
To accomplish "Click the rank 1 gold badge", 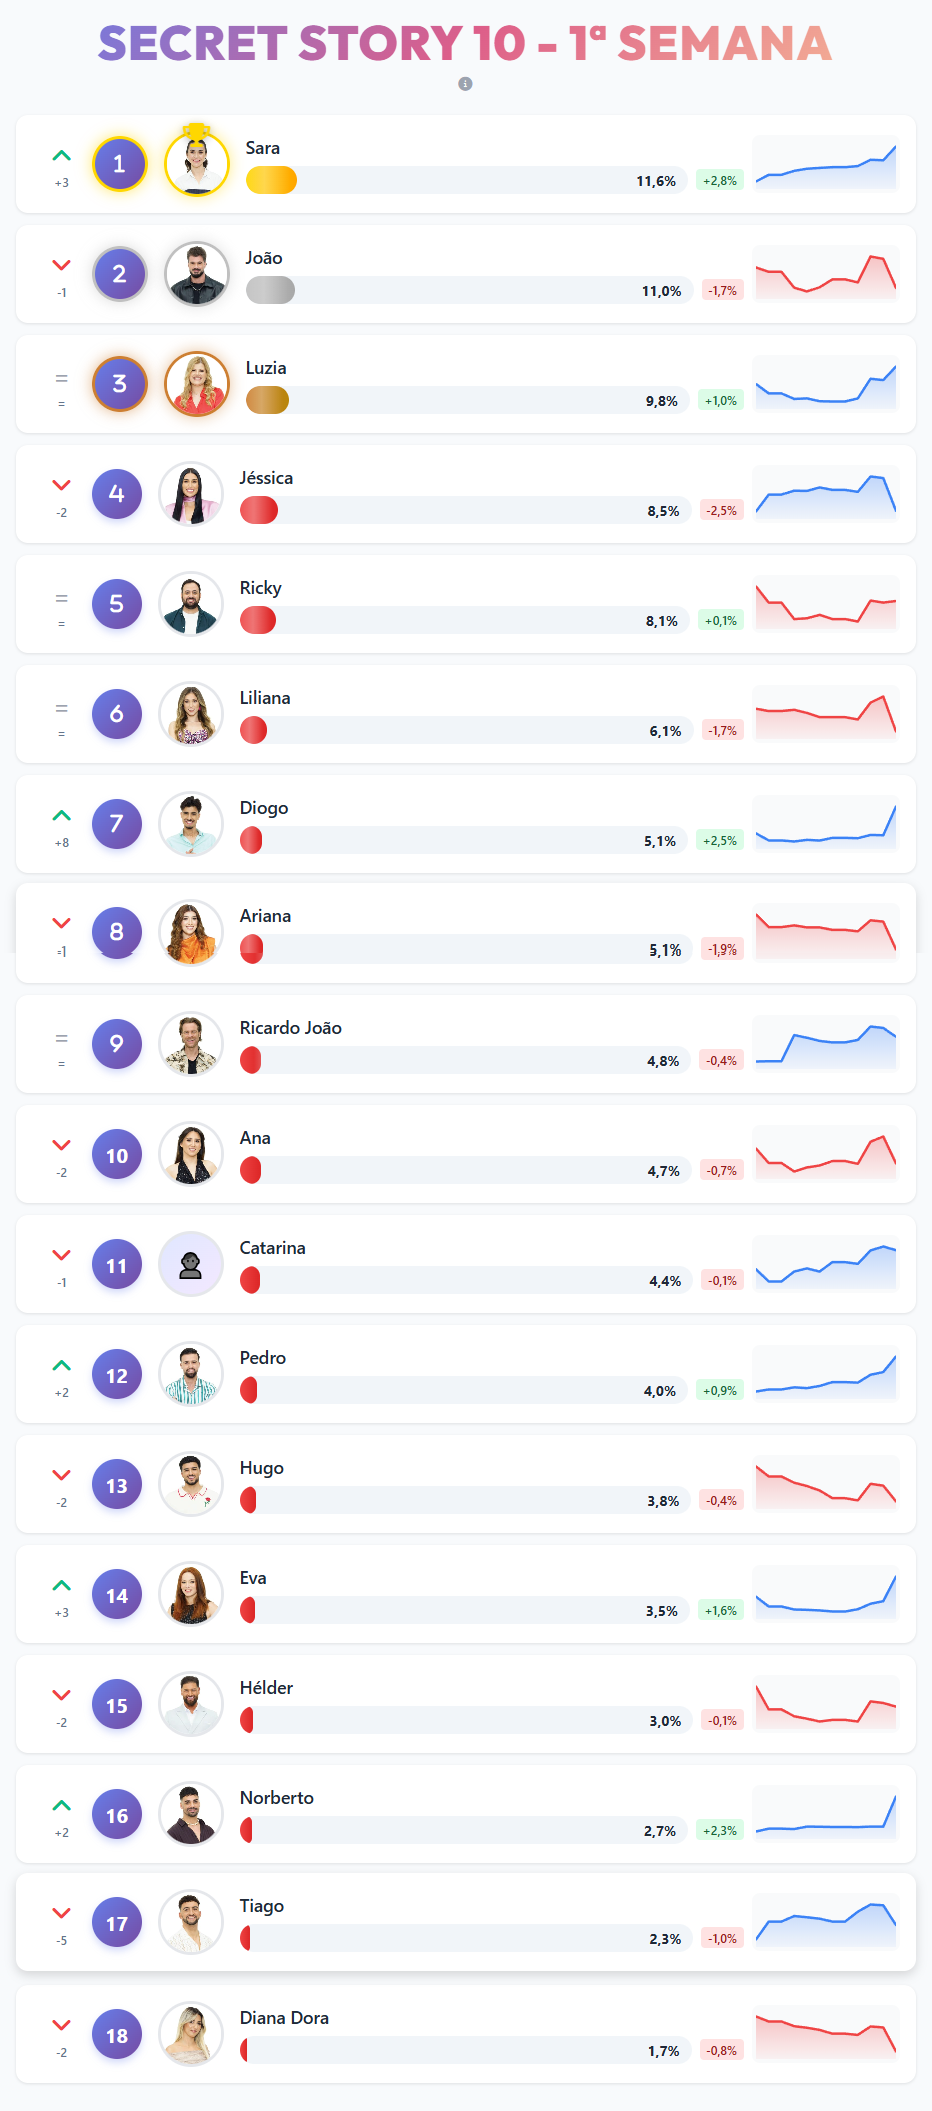I will (x=119, y=164).
